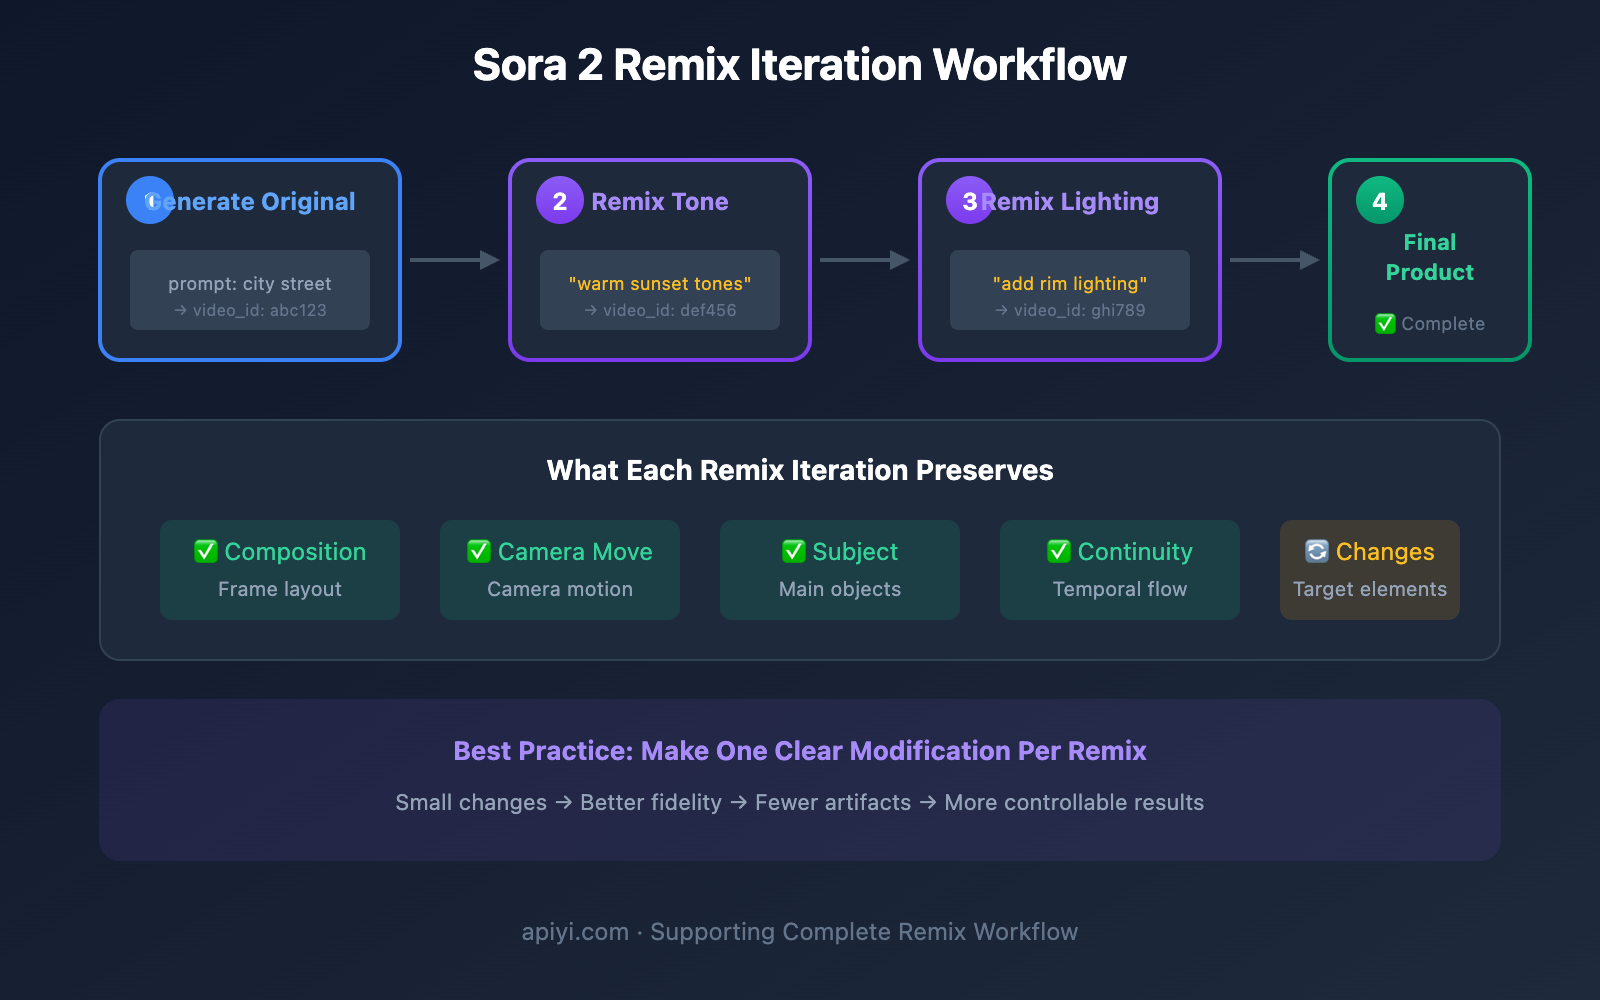Expand the arrow between Generate Original and Remix Tone
Viewport: 1600px width, 1000px height.
pos(455,260)
